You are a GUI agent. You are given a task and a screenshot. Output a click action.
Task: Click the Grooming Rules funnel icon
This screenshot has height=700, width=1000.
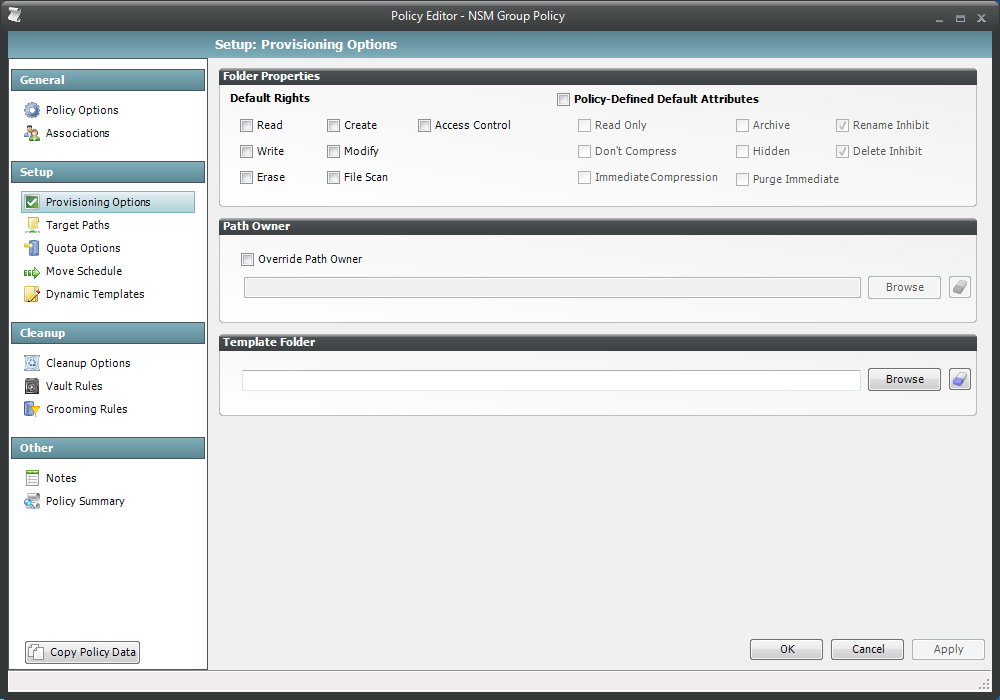[32, 409]
